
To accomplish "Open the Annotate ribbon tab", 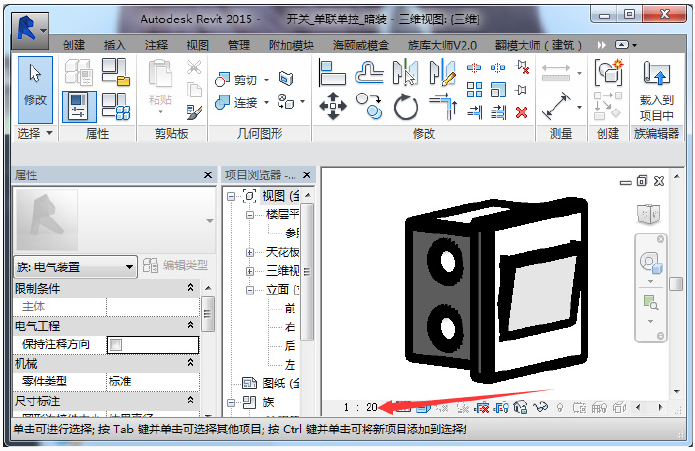I will pos(156,45).
